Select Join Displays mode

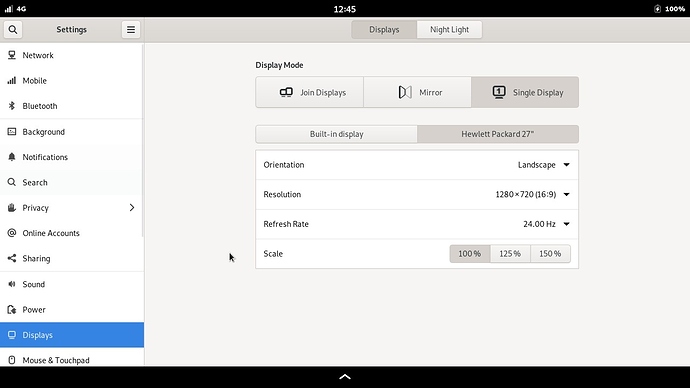click(x=310, y=92)
